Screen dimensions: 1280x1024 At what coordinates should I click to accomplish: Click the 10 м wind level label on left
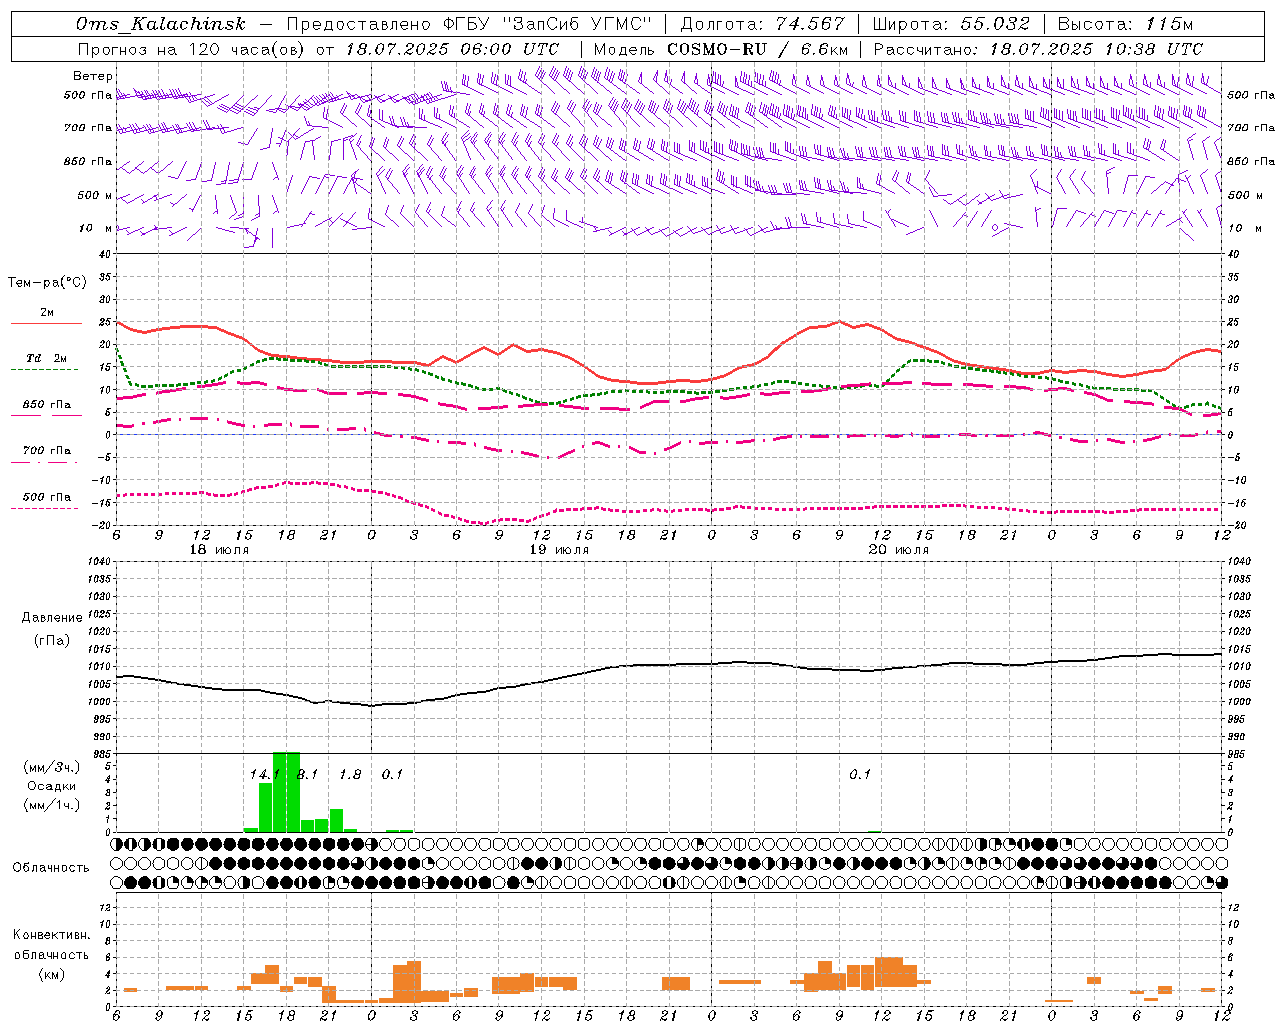[x=95, y=228]
